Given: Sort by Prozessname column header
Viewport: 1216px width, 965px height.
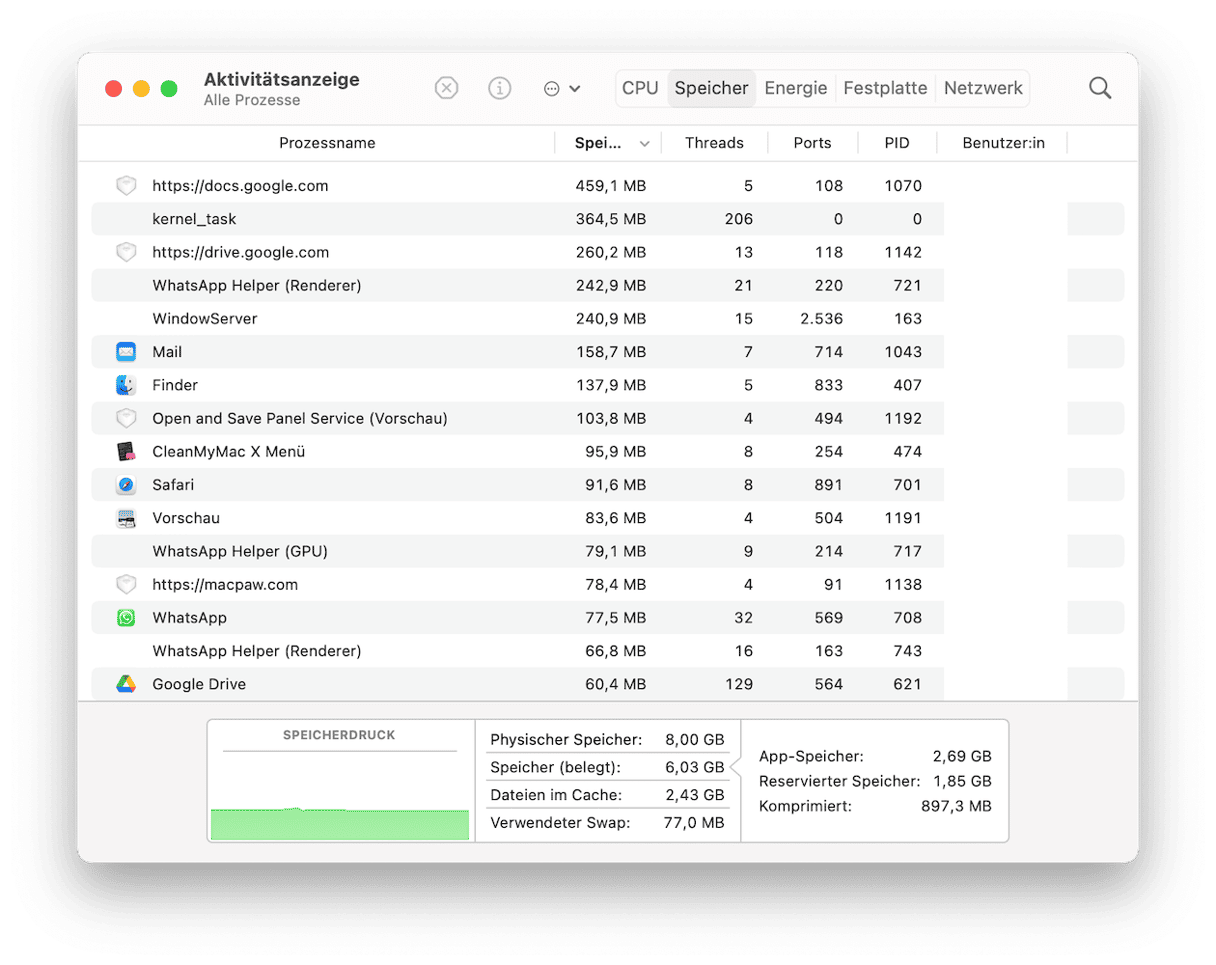Looking at the screenshot, I should [327, 143].
